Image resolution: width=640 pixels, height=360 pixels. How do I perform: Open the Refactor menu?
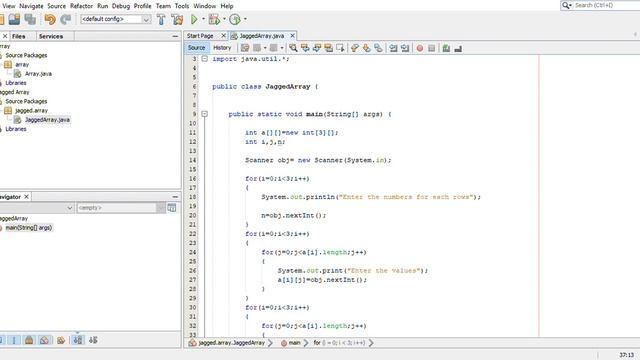[x=81, y=6]
